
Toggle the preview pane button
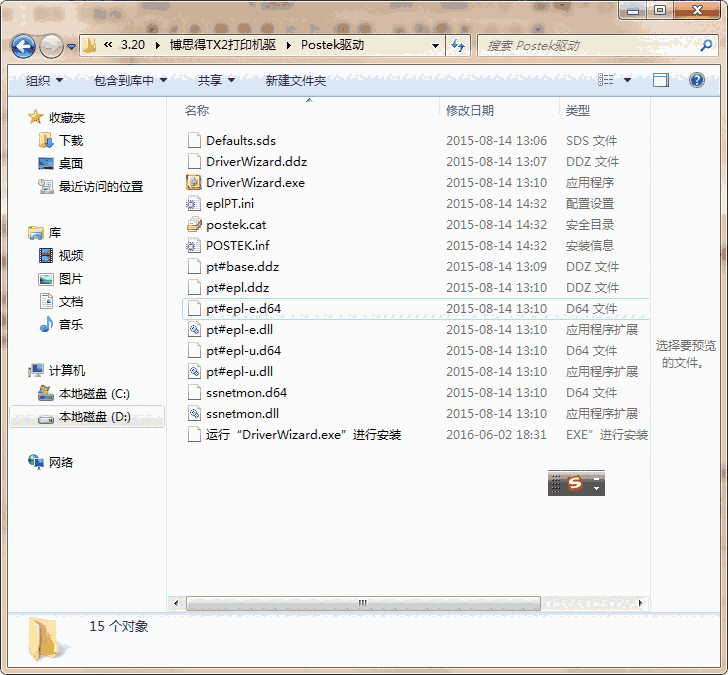pyautogui.click(x=661, y=80)
